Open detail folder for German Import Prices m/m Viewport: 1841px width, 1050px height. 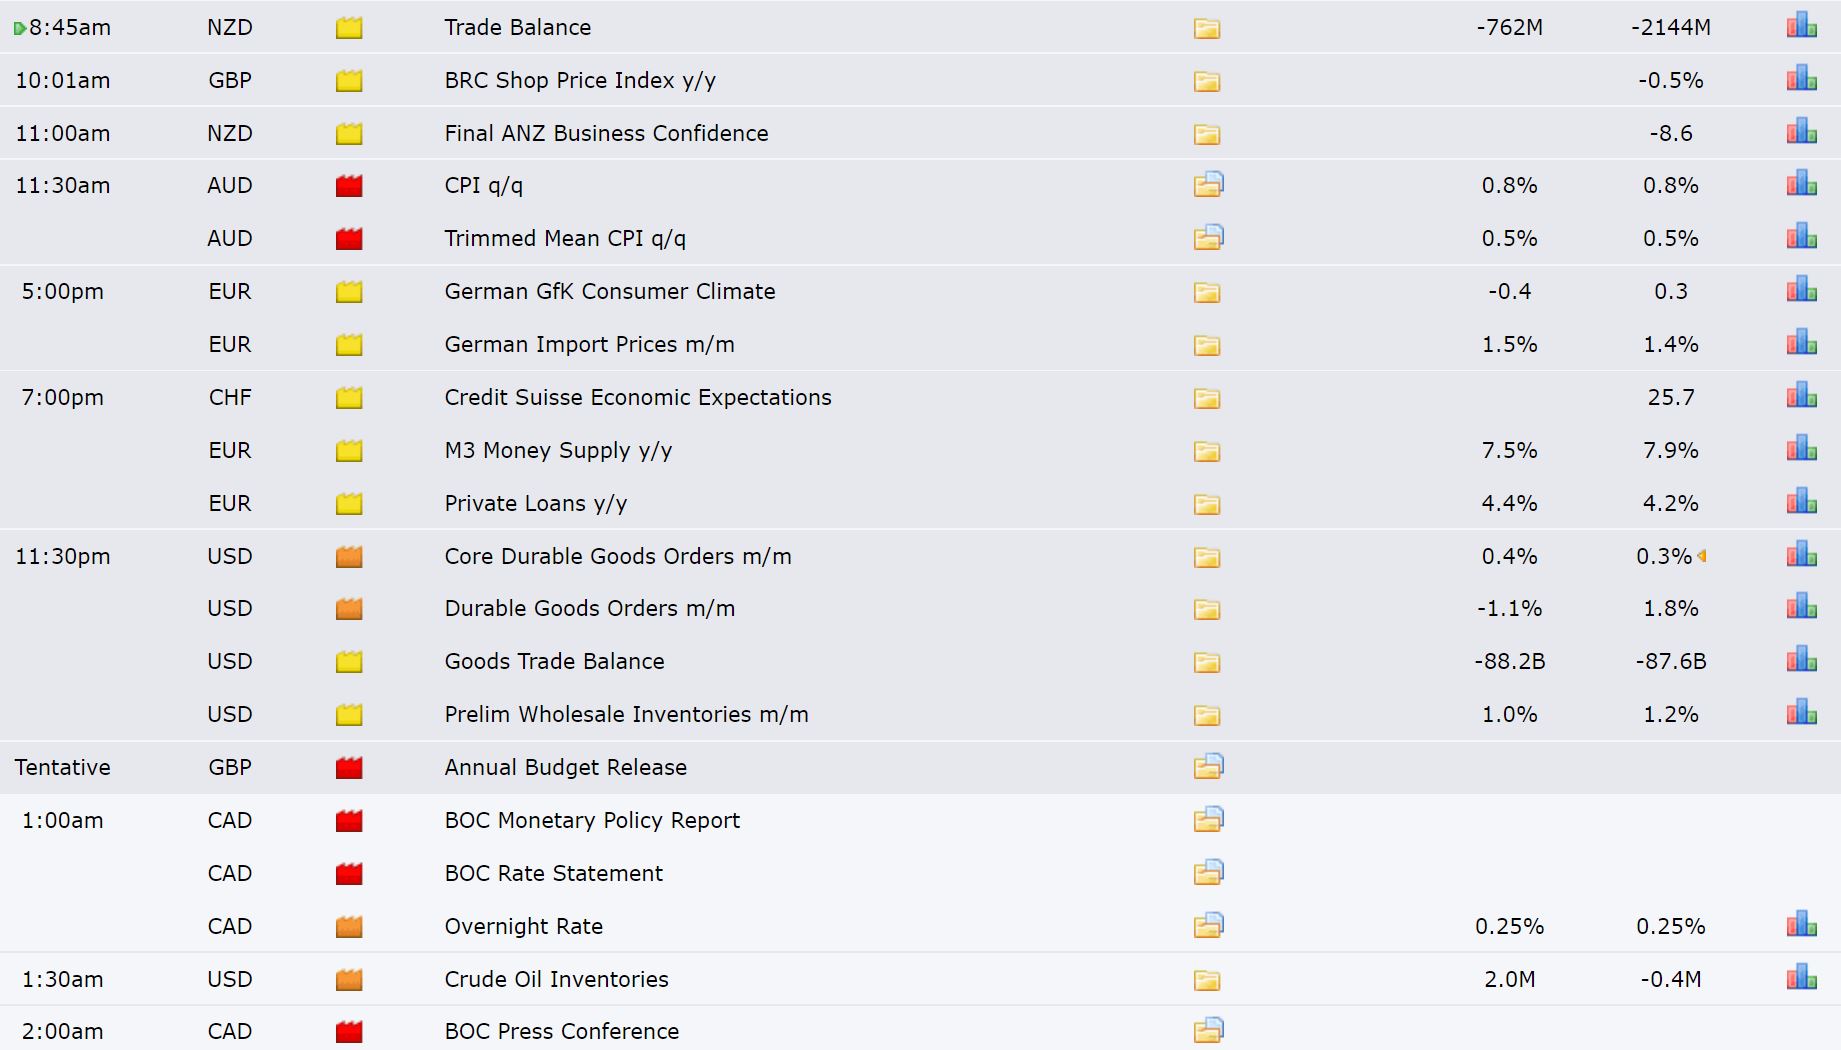click(1207, 345)
